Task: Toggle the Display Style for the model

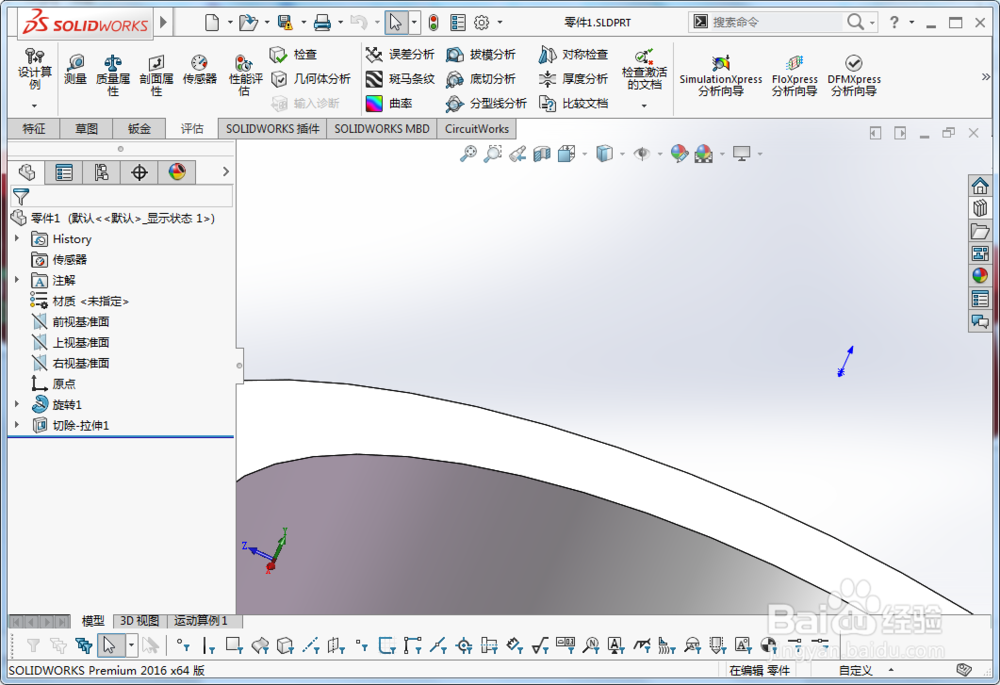Action: pos(605,153)
